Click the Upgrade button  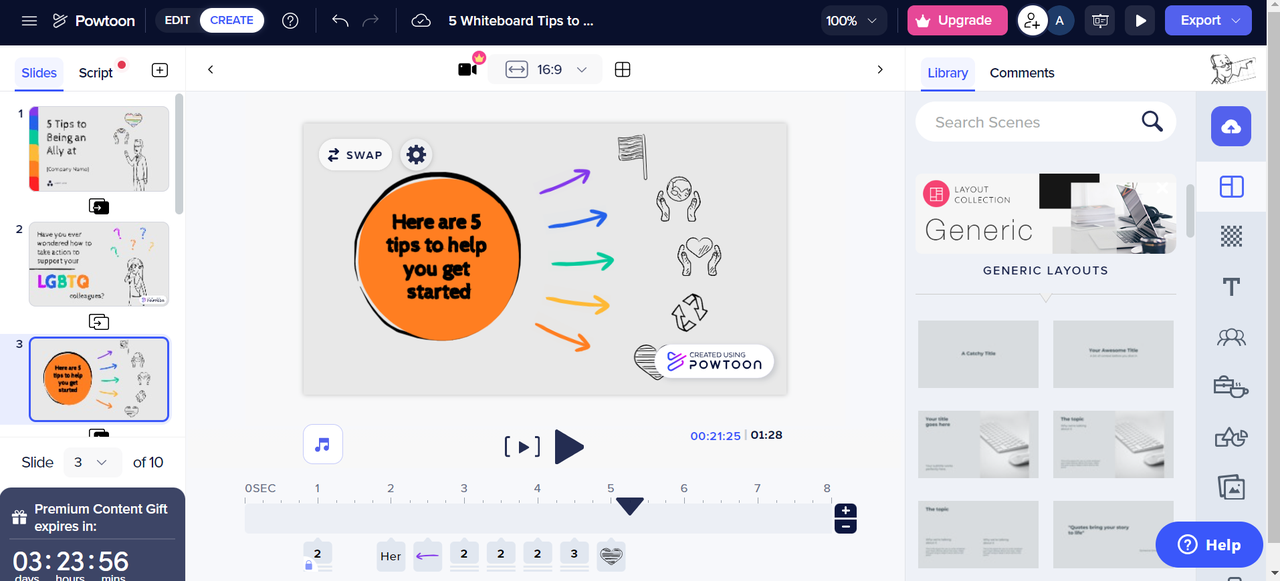click(957, 21)
